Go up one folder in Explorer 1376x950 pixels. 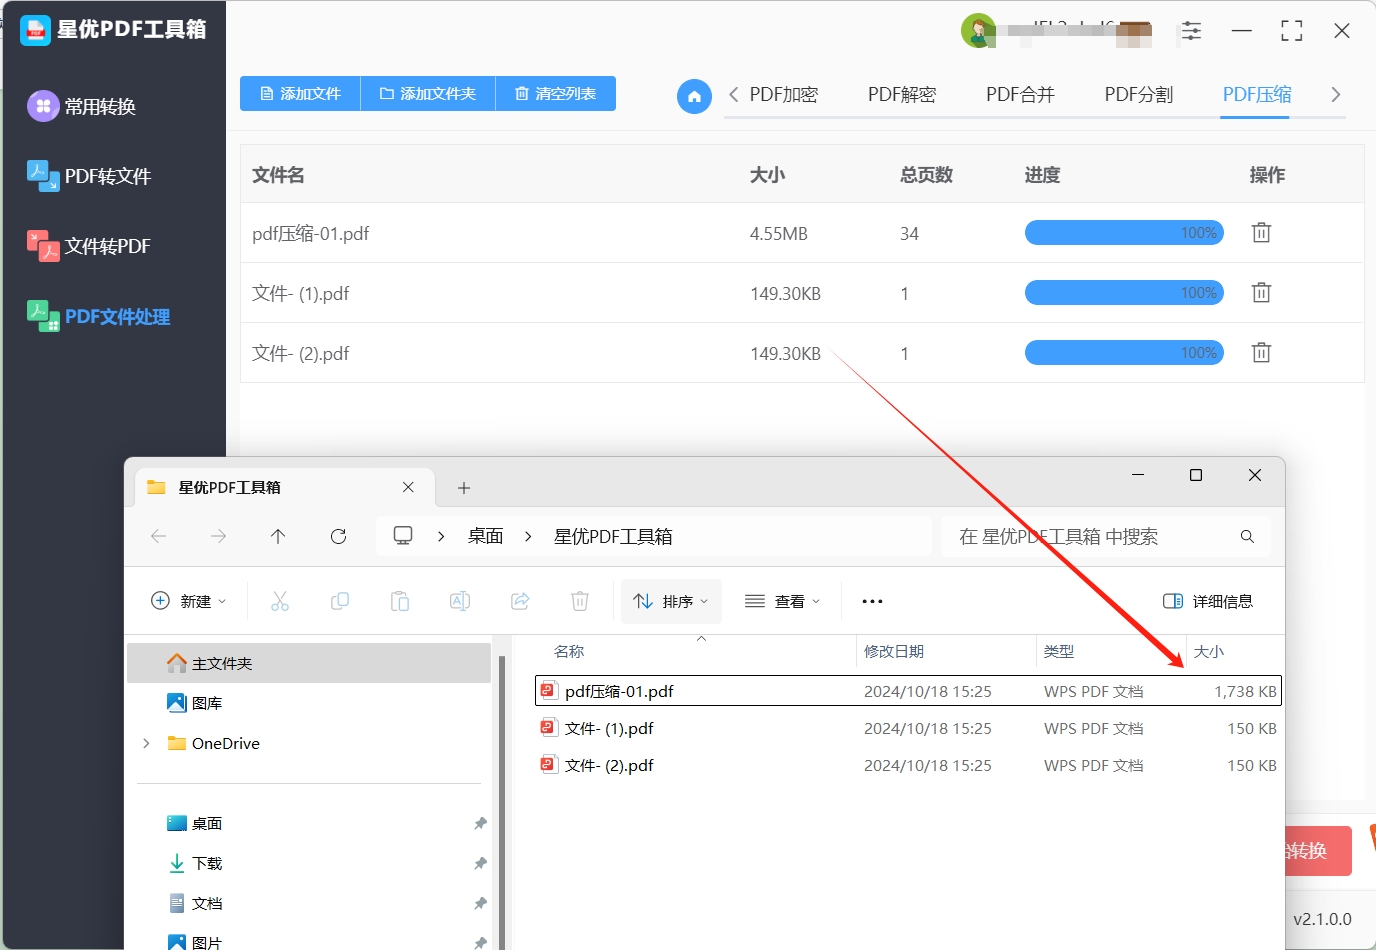pyautogui.click(x=278, y=537)
